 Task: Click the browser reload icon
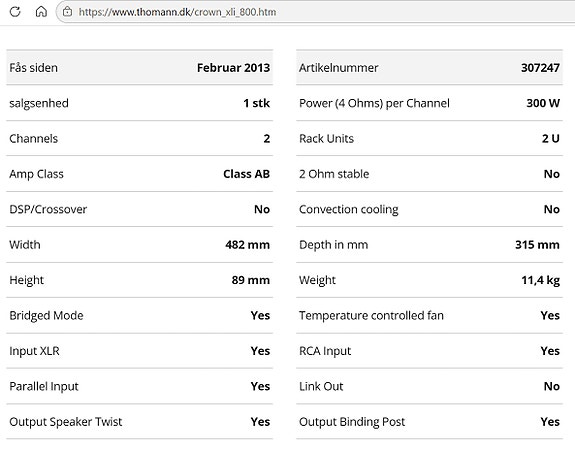[x=15, y=12]
